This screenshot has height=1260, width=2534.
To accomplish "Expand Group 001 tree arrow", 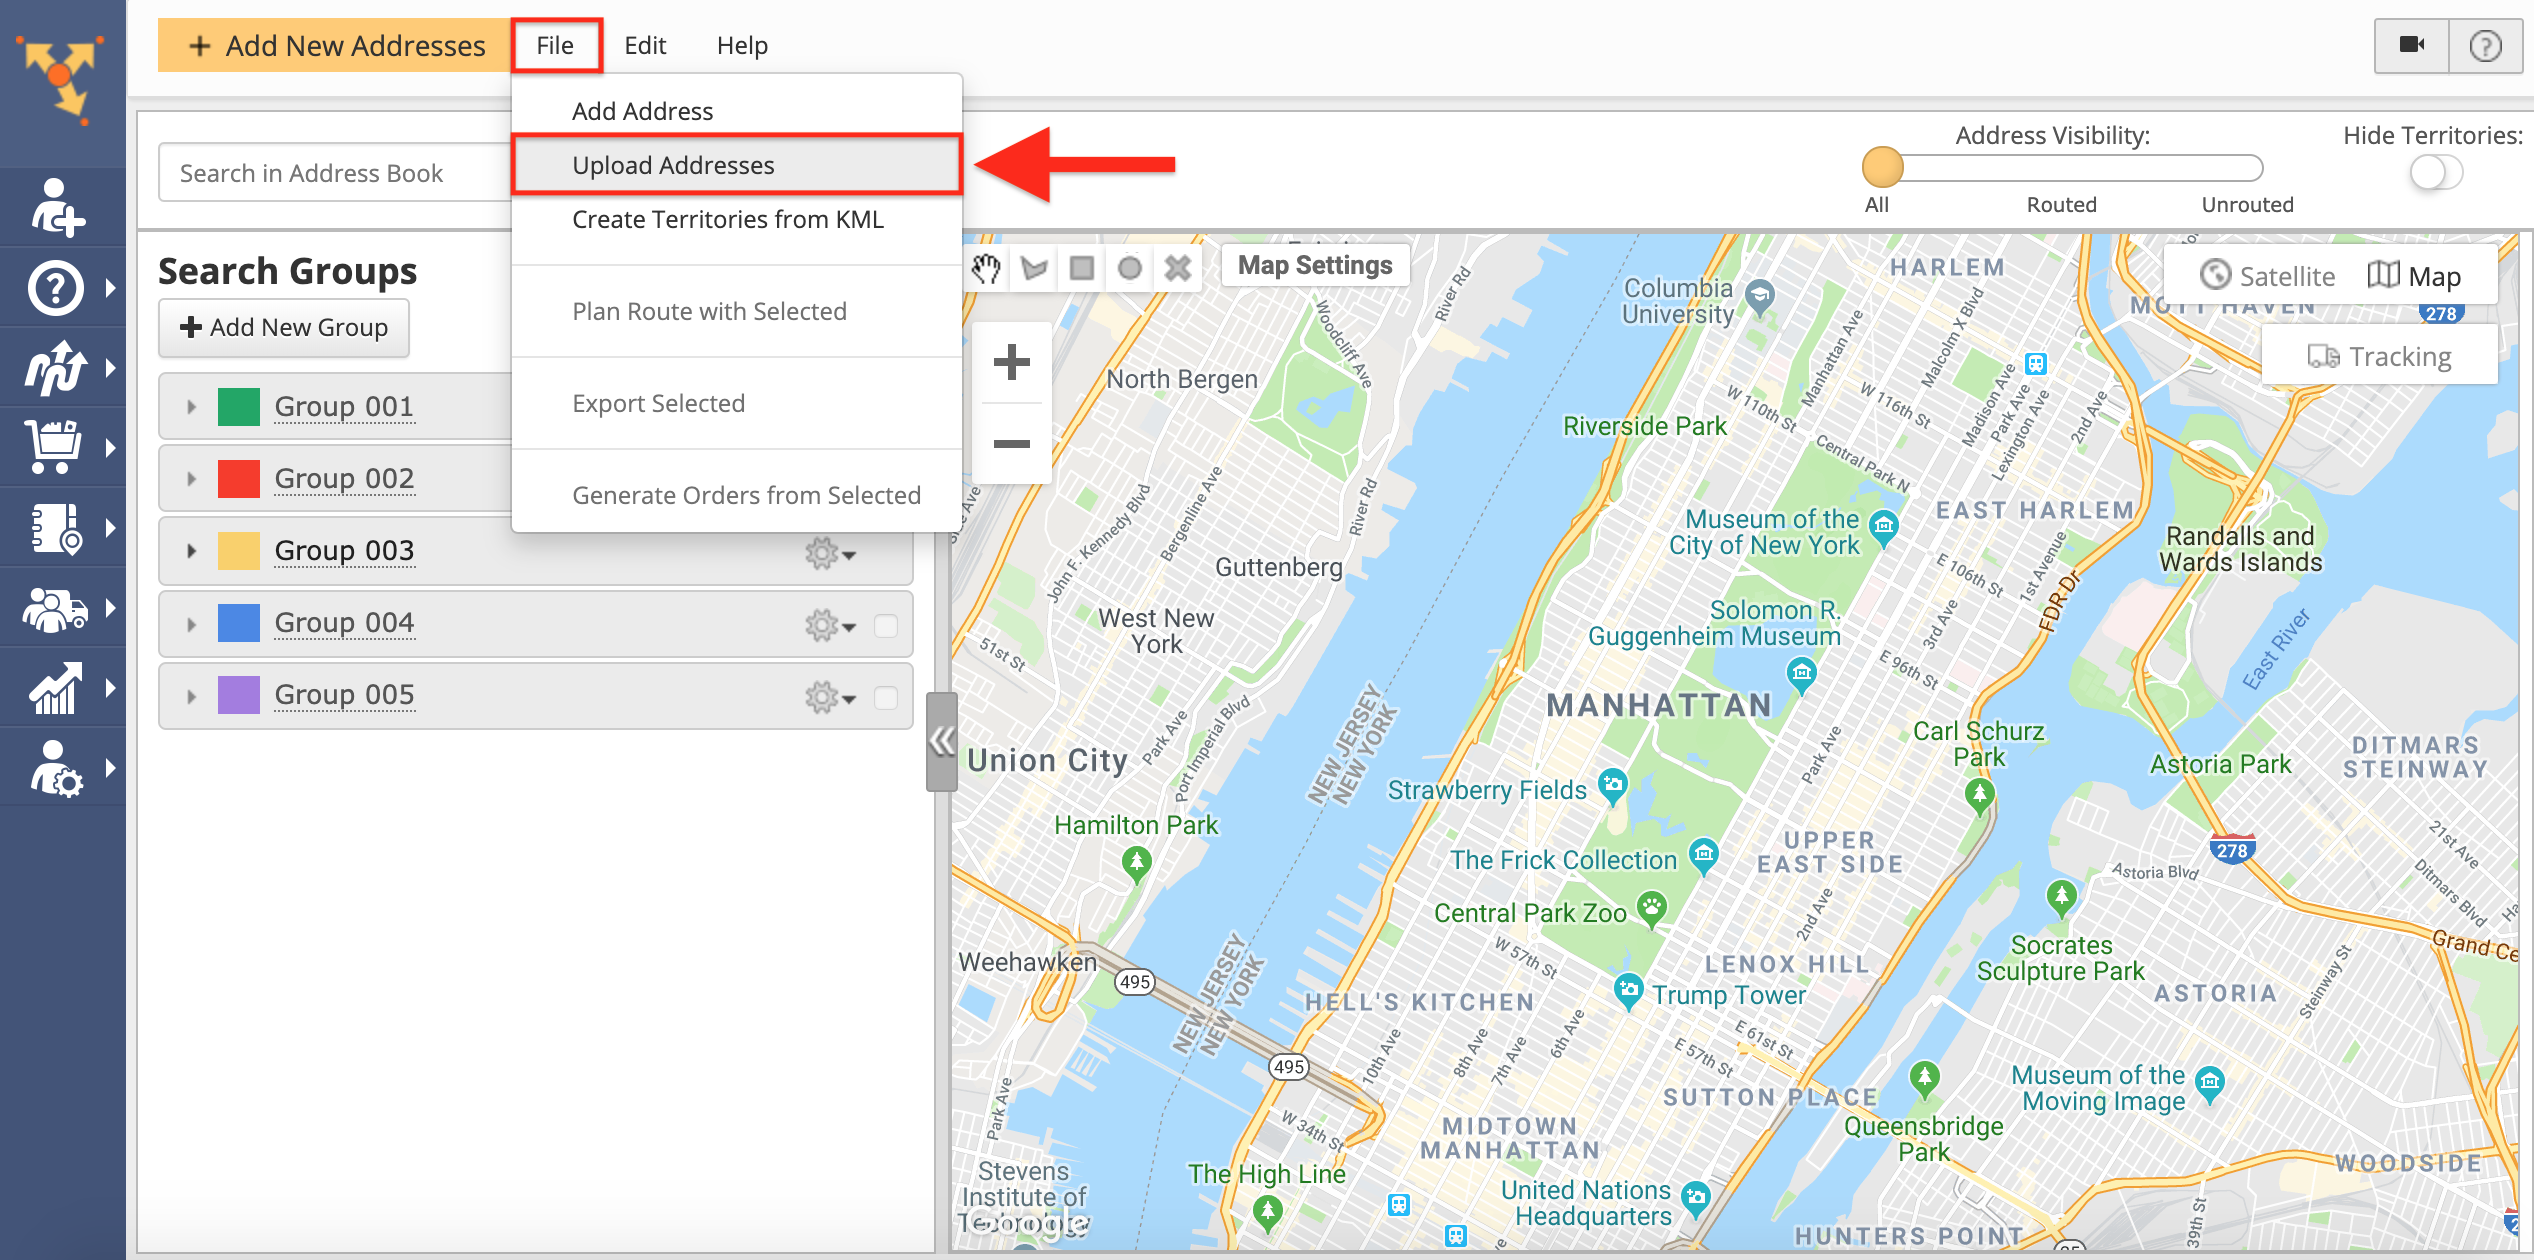I will click(191, 407).
